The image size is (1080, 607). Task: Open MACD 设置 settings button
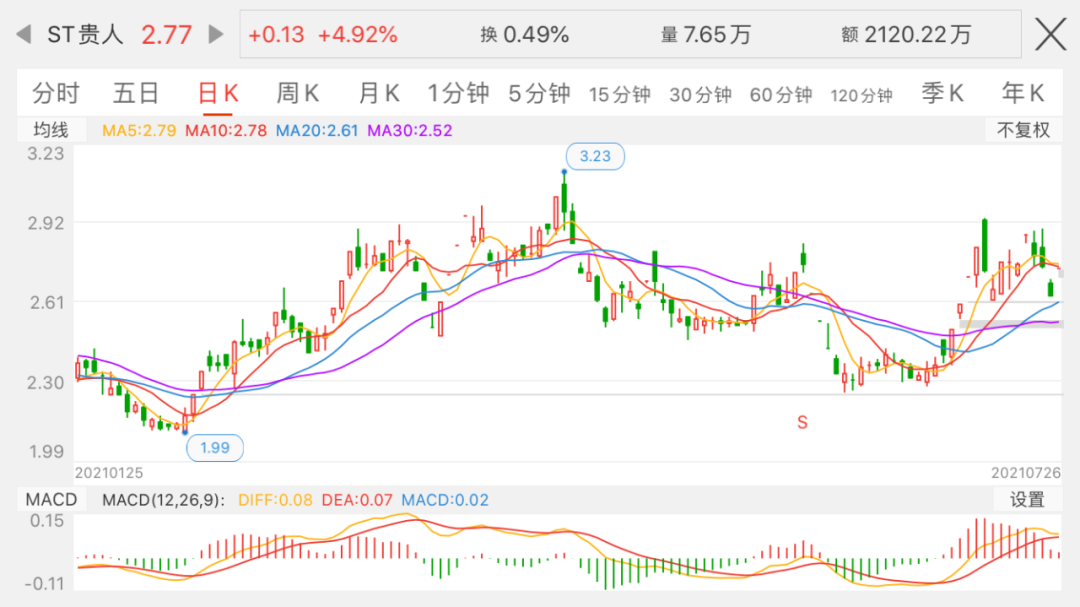pyautogui.click(x=1027, y=499)
